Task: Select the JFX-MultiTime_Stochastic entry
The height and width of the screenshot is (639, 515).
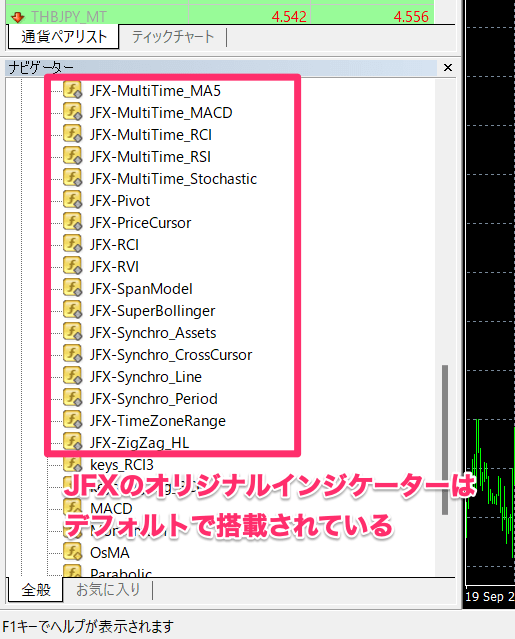Action: 173,178
